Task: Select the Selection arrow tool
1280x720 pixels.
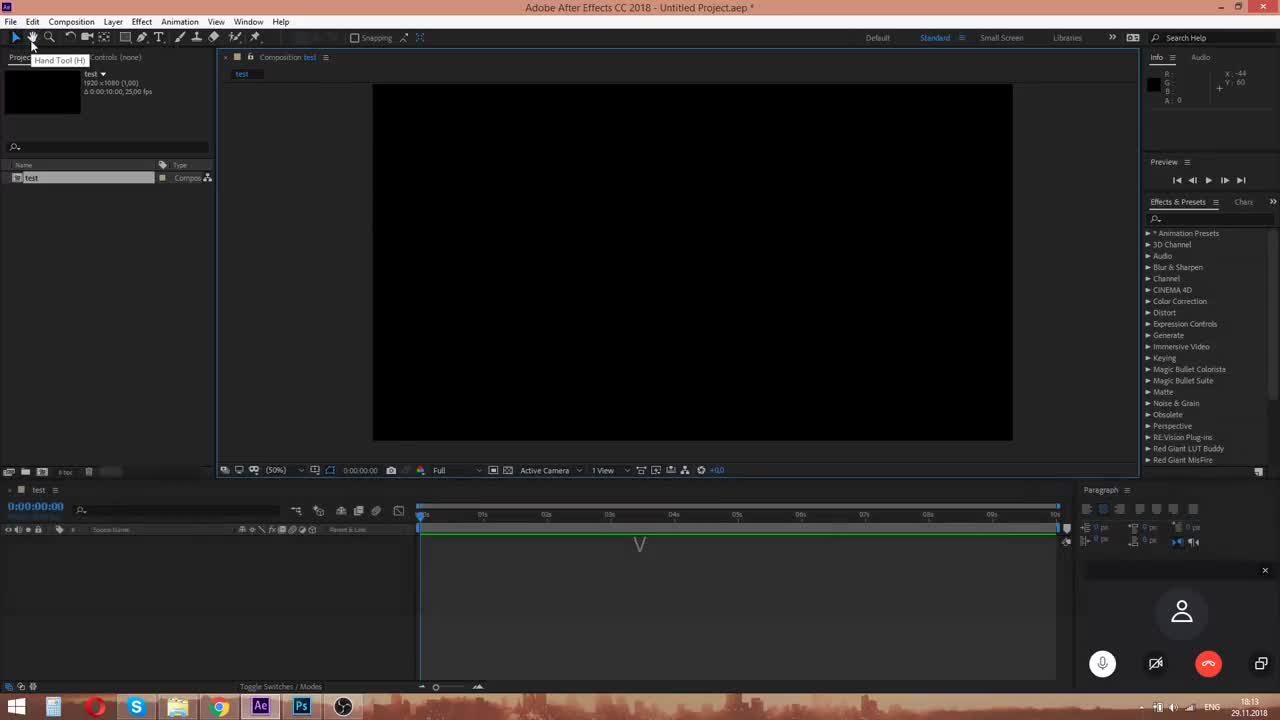Action: point(15,37)
